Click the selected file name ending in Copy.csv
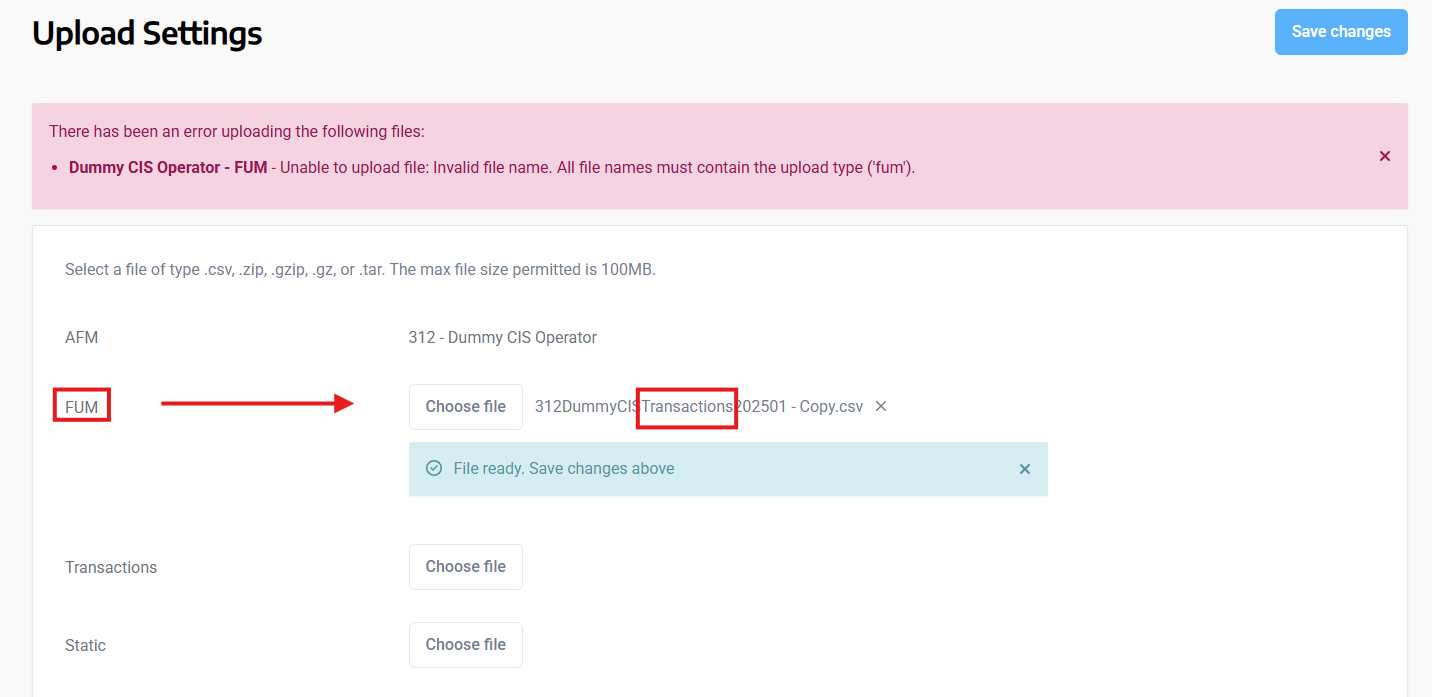This screenshot has width=1432, height=697. coord(698,407)
